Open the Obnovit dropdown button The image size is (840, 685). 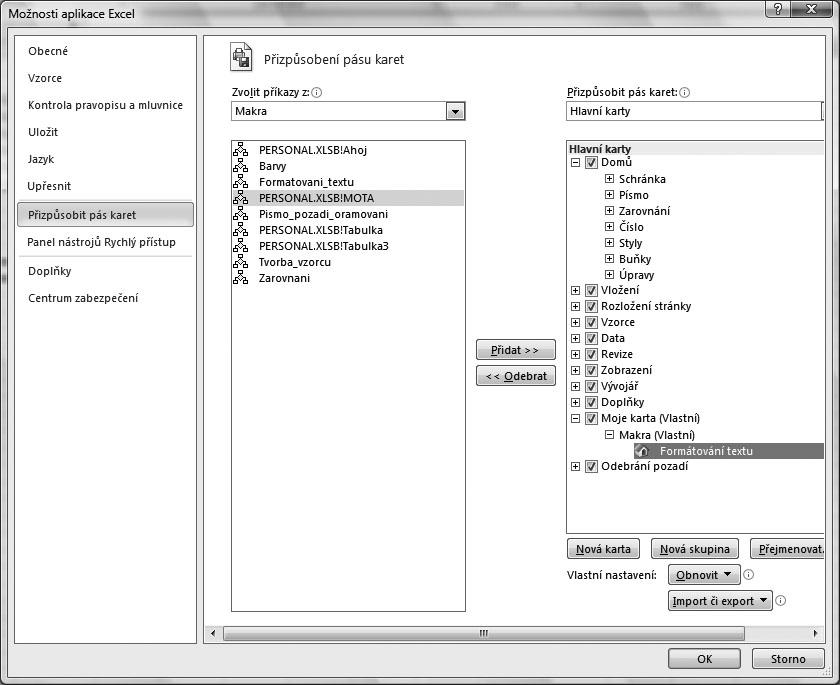point(704,575)
